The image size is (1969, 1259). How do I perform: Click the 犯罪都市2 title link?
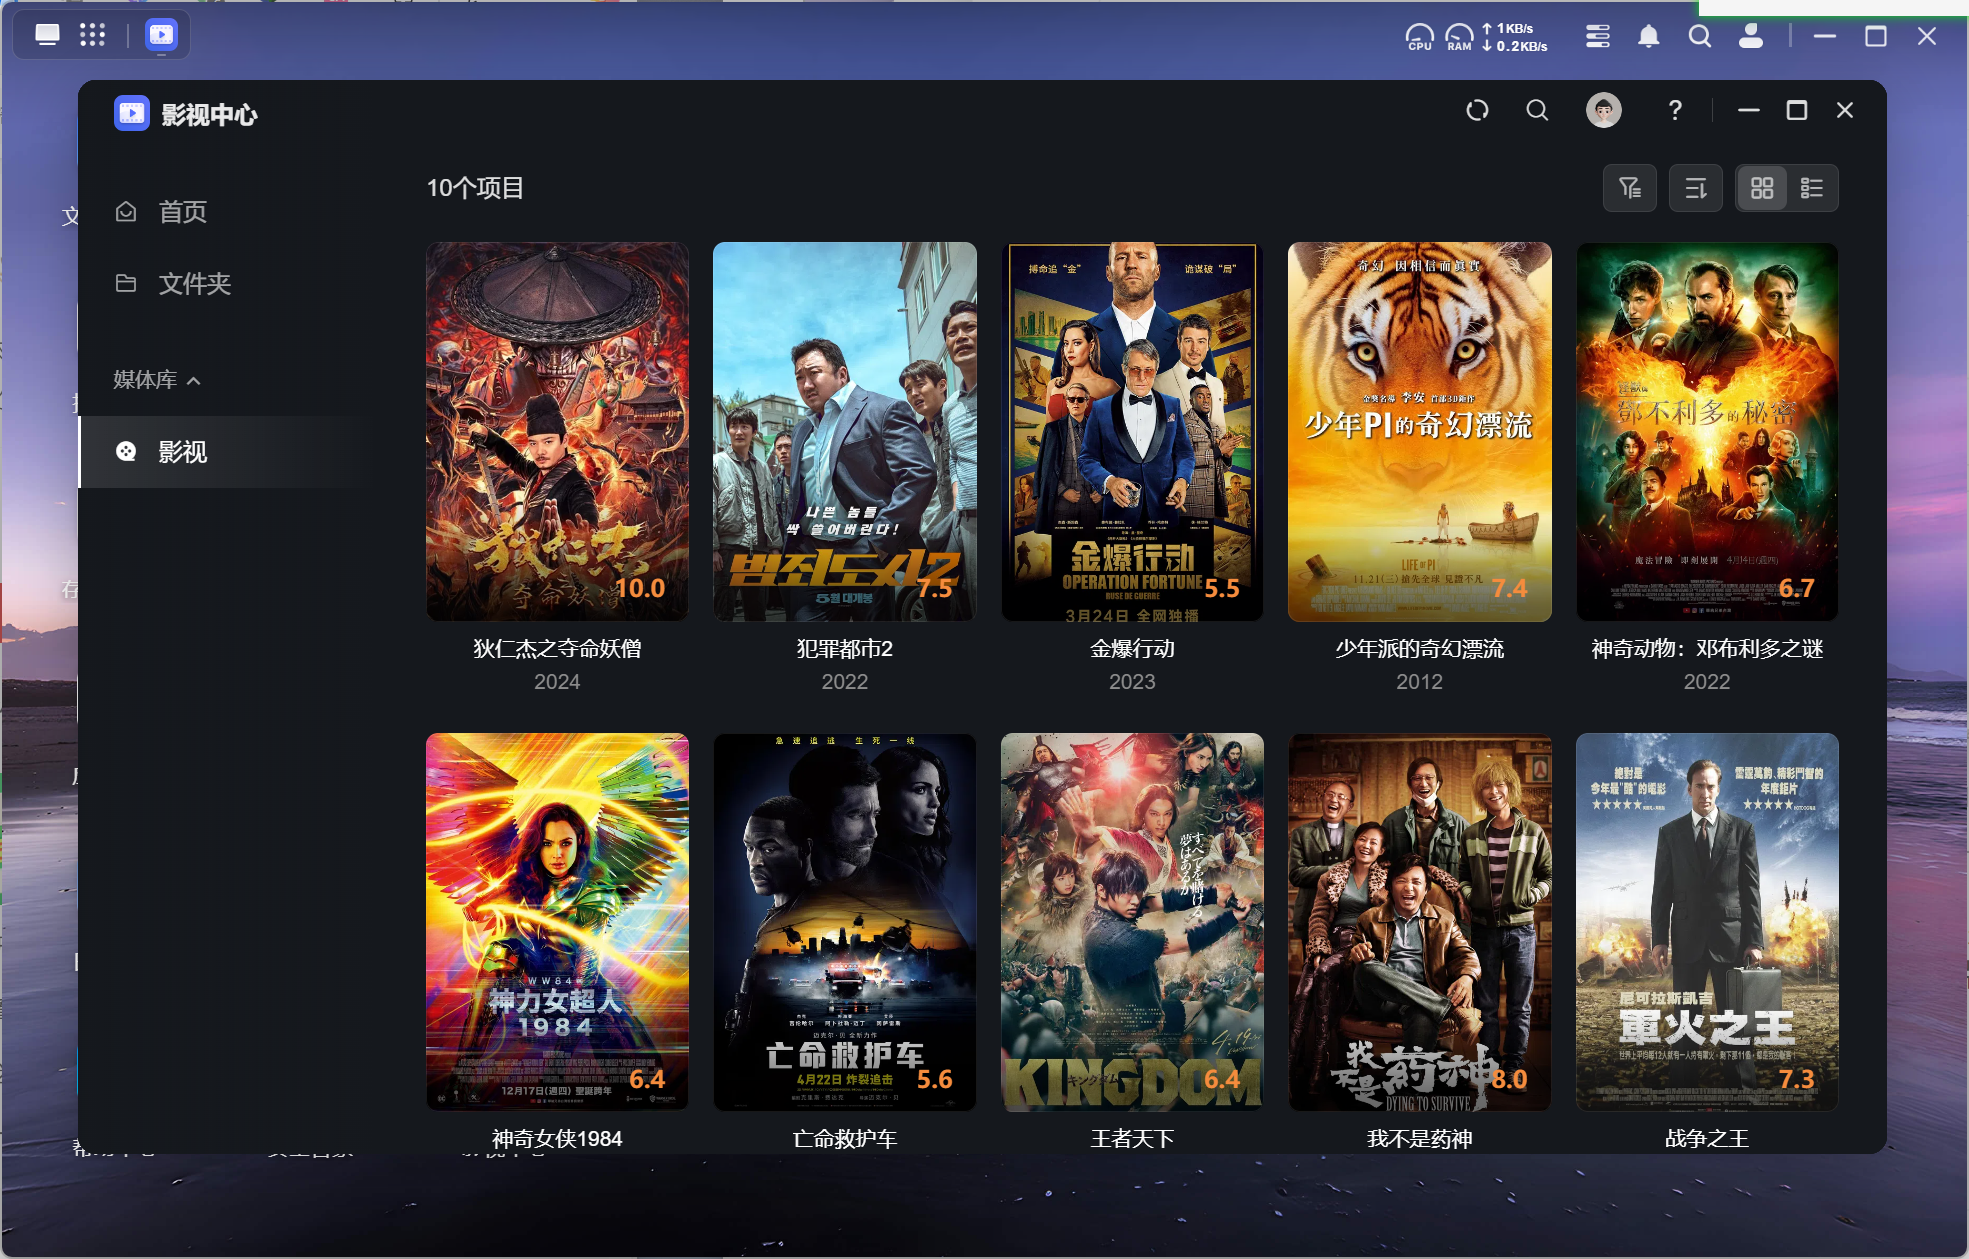(x=844, y=649)
